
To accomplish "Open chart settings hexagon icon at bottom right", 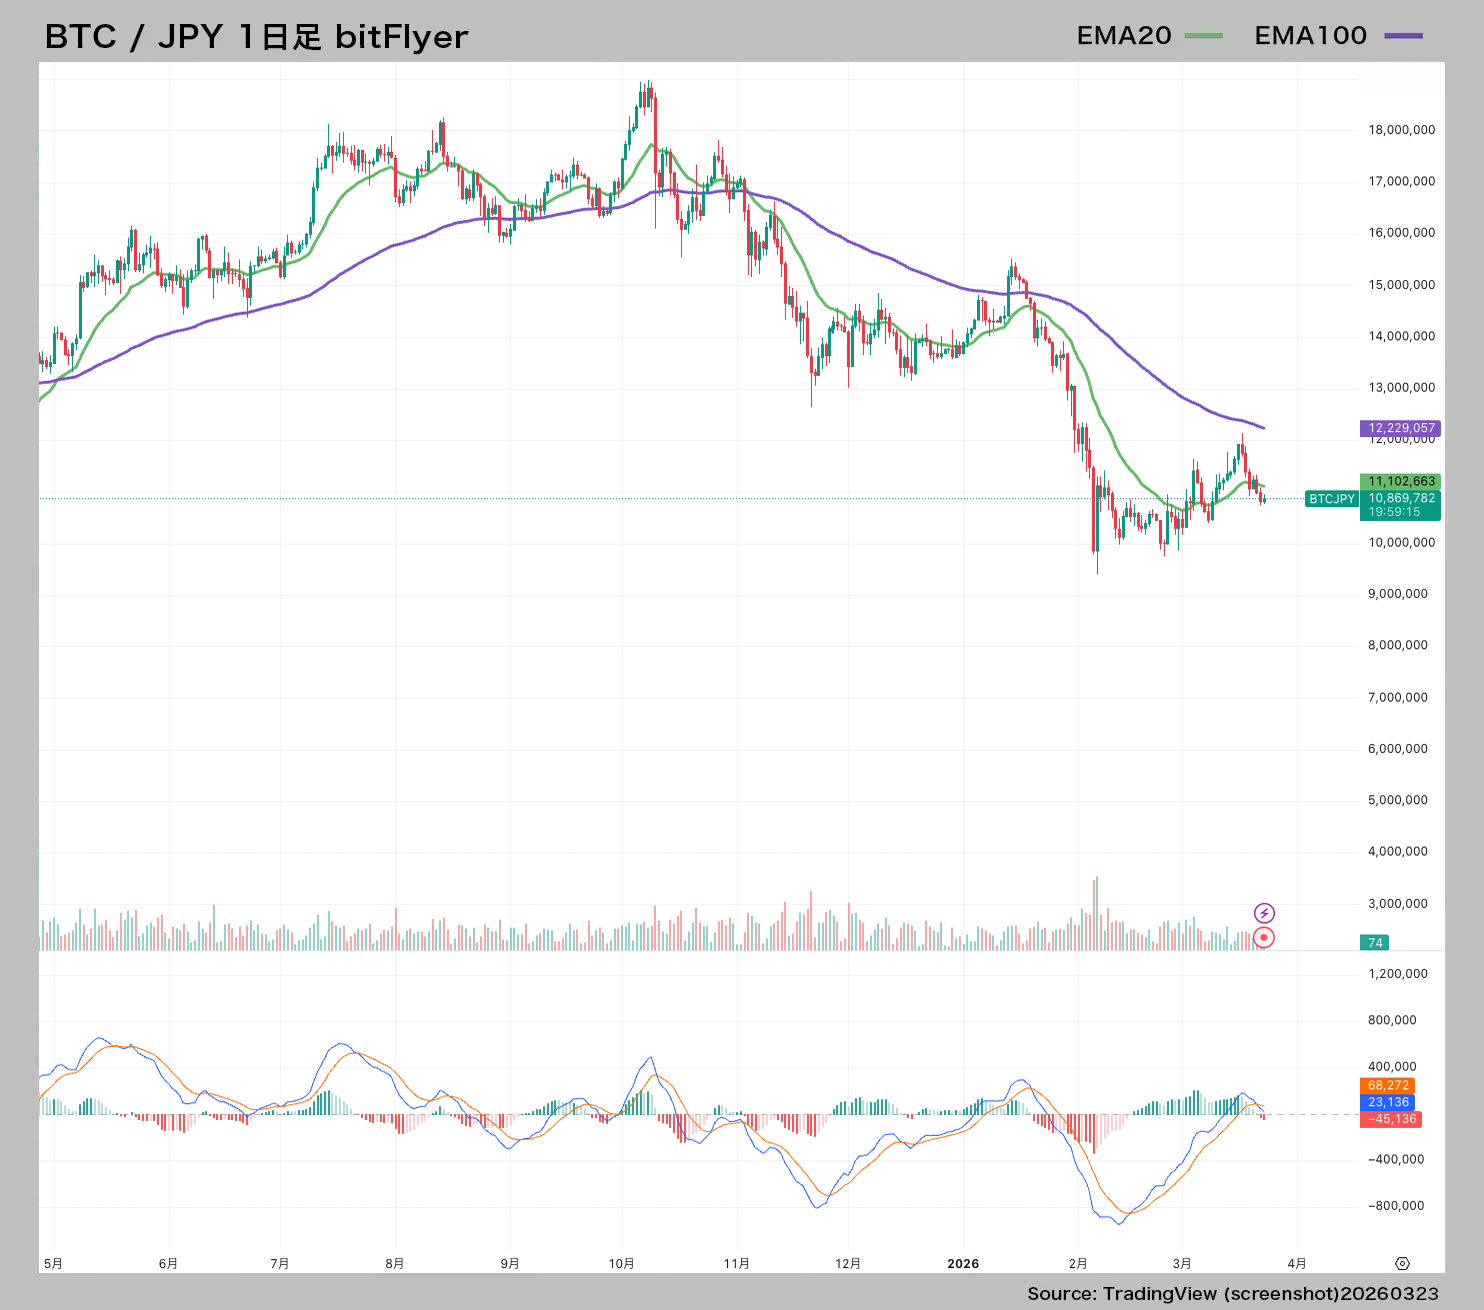I will tap(1402, 1263).
